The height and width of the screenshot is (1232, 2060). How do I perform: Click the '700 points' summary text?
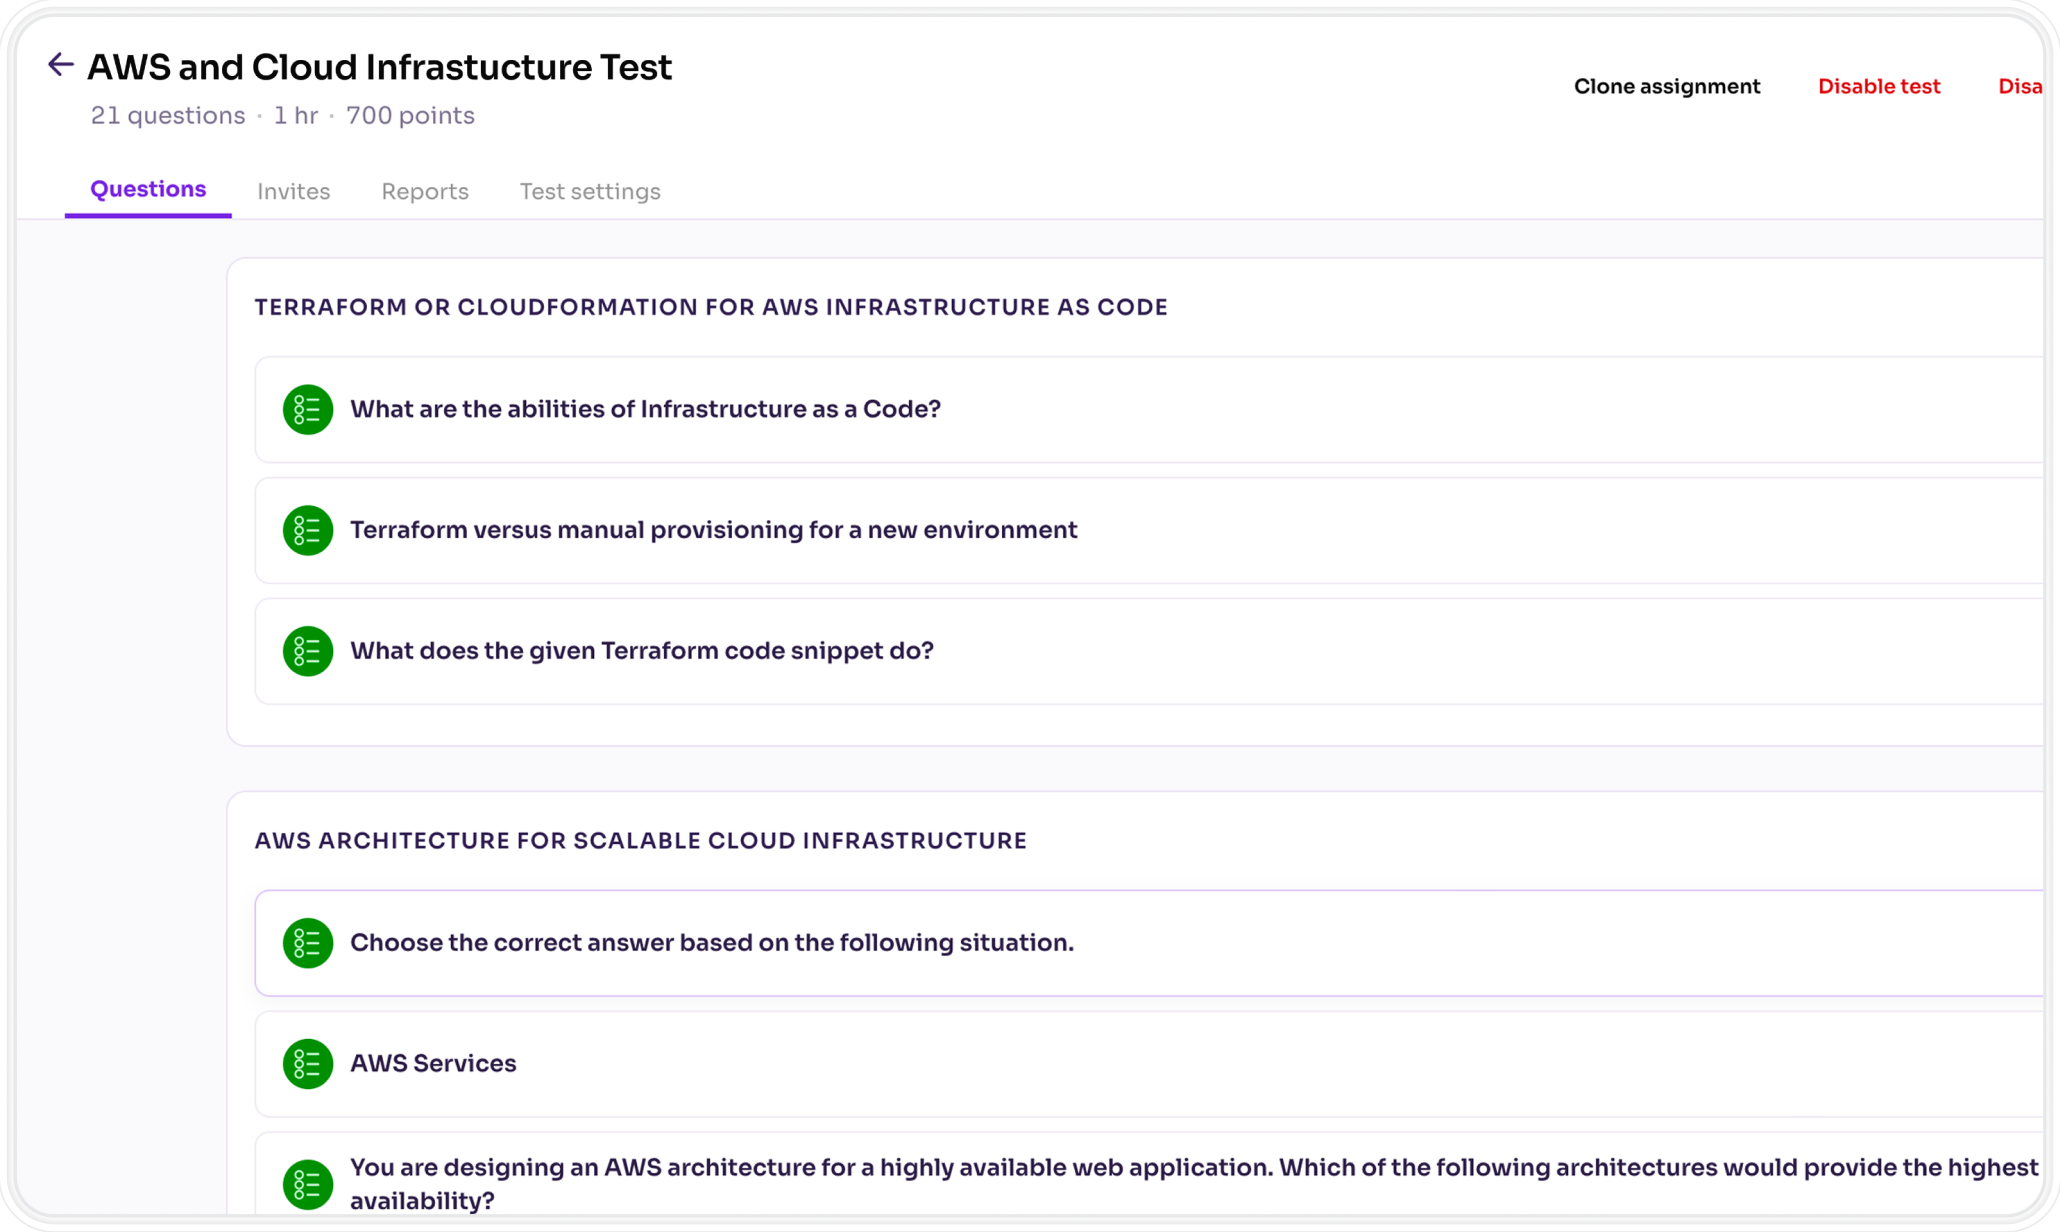click(410, 116)
